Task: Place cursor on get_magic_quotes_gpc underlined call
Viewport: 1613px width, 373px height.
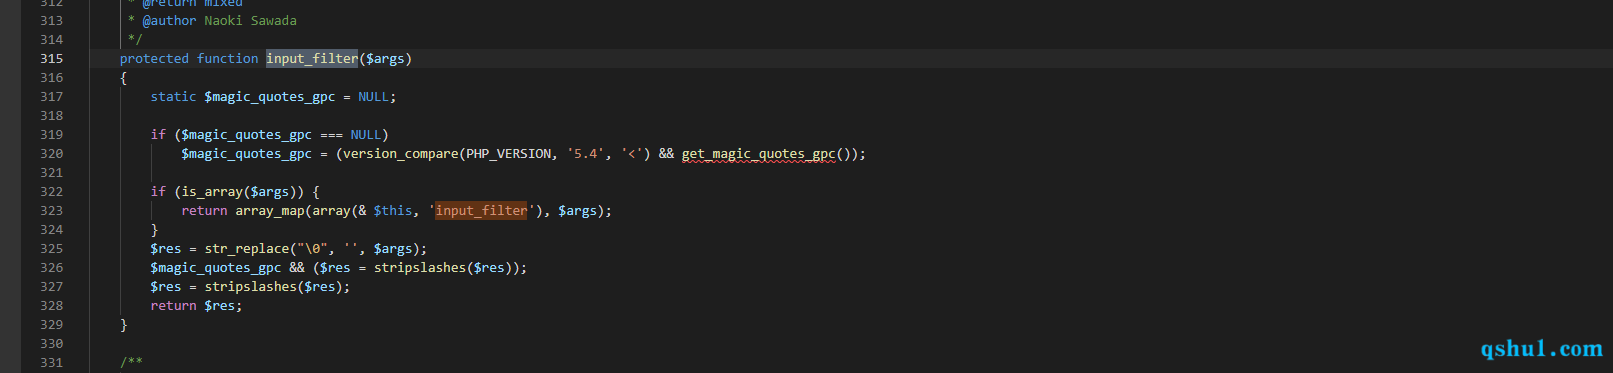Action: (759, 154)
